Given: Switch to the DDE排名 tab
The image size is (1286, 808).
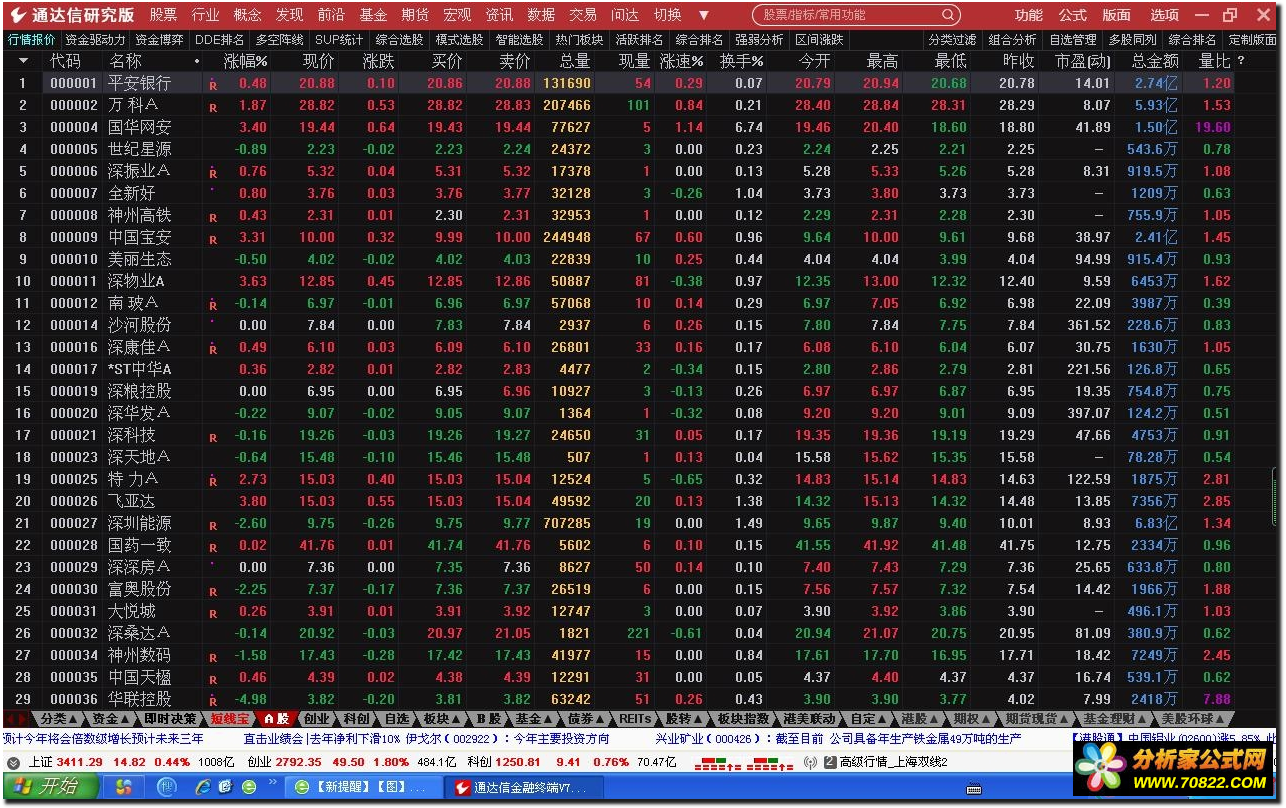Looking at the screenshot, I should 220,40.
